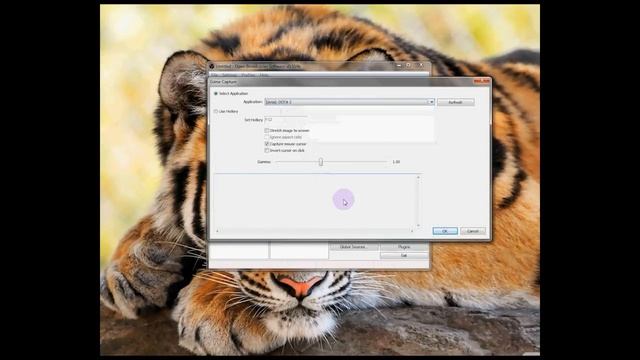The image size is (640, 360).
Task: Open File menu in OBS window
Action: click(214, 75)
